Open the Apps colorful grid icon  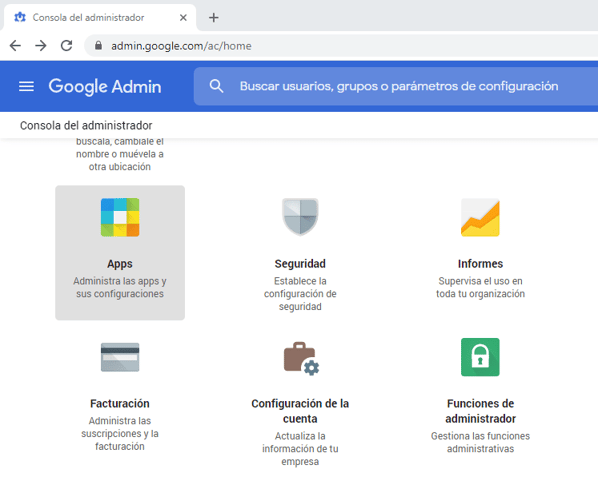(120, 217)
